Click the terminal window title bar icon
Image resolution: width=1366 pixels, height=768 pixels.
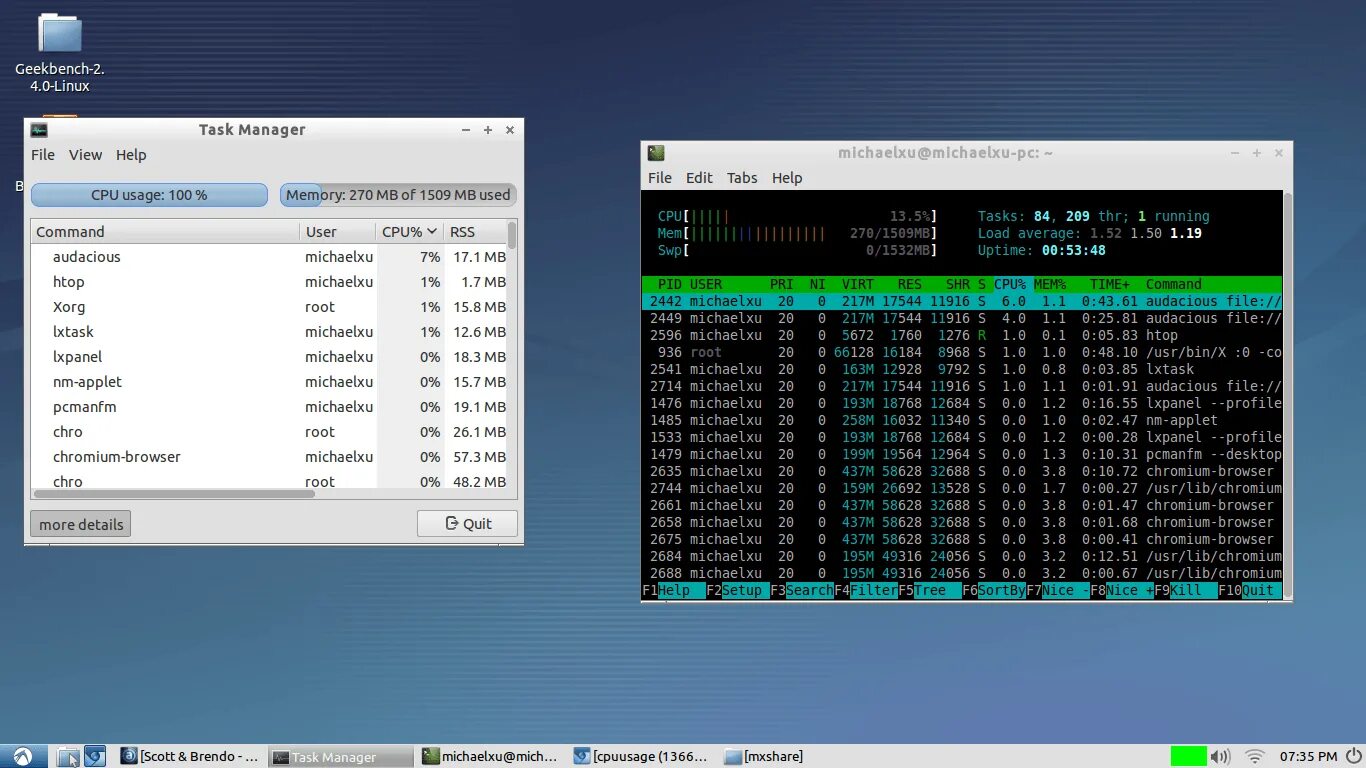655,153
